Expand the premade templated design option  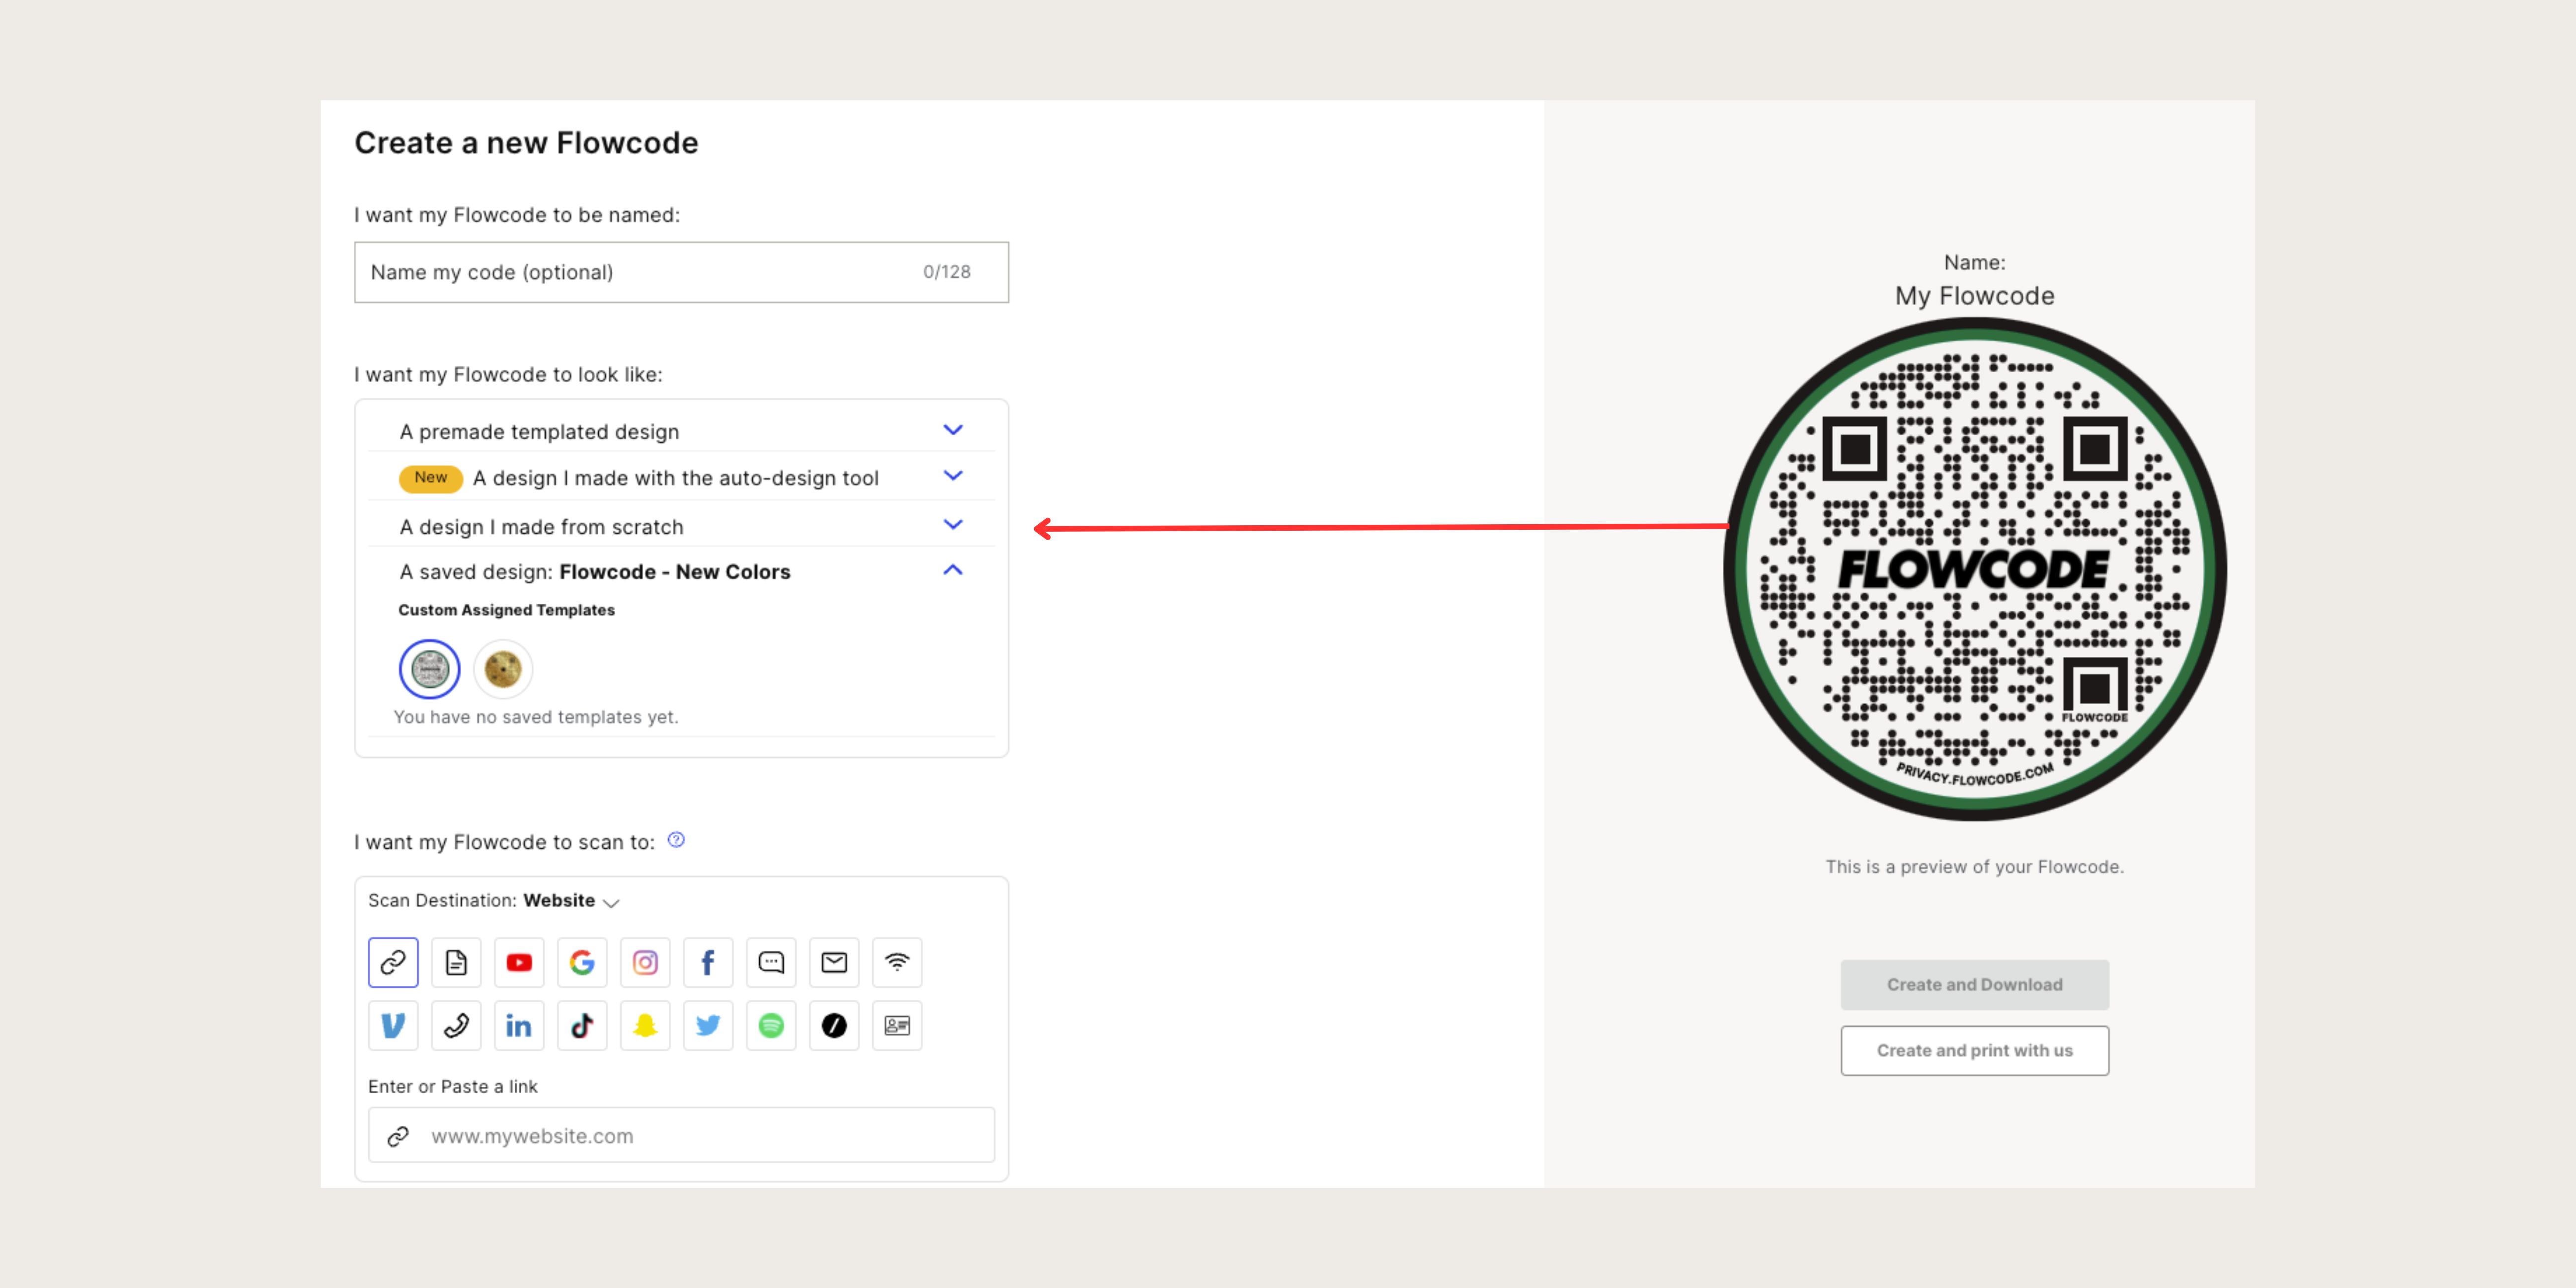click(952, 429)
